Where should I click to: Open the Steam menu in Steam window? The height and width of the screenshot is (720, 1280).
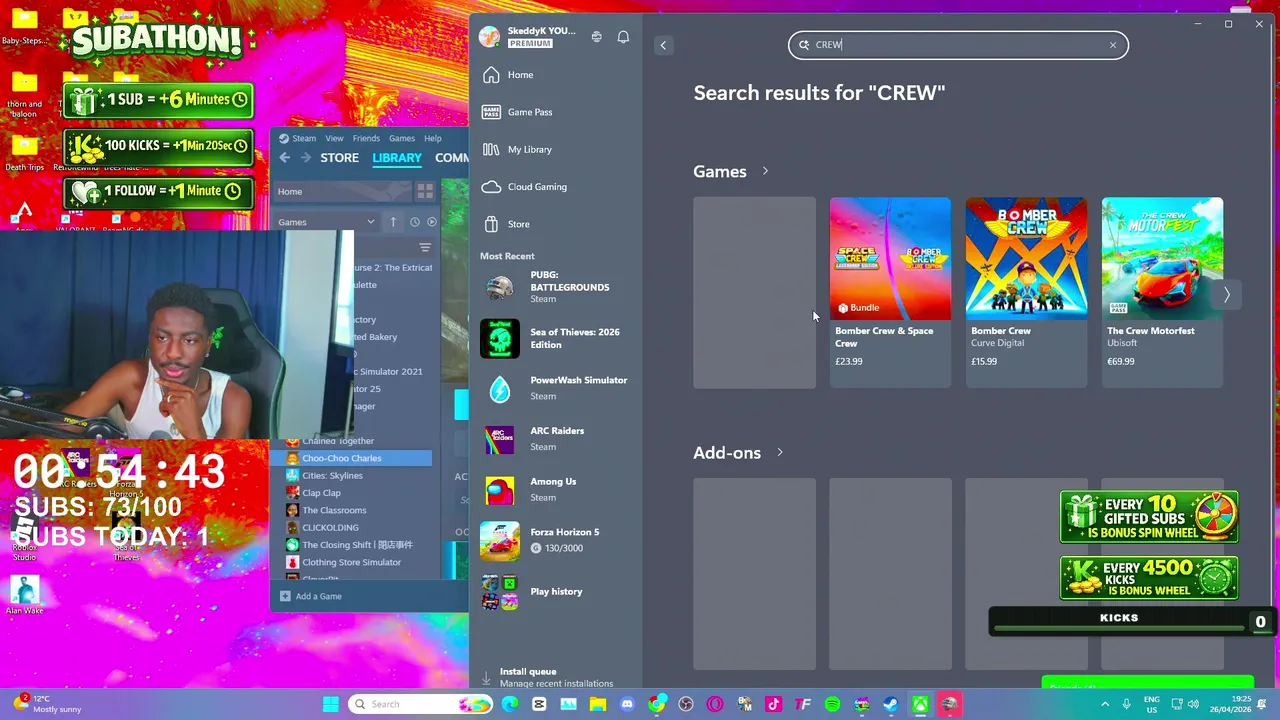click(298, 138)
